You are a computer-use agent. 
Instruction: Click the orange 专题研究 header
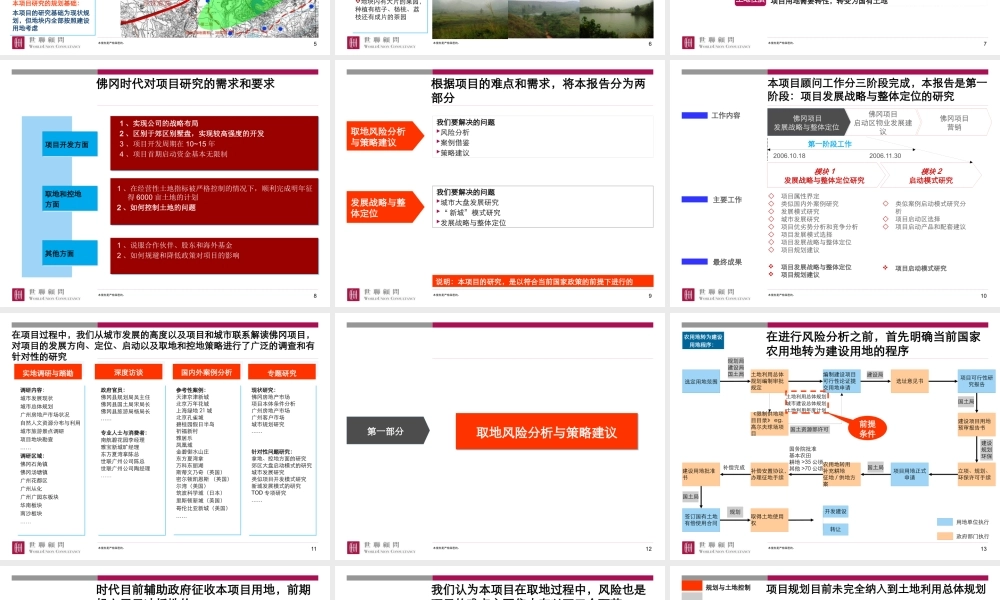coord(282,373)
